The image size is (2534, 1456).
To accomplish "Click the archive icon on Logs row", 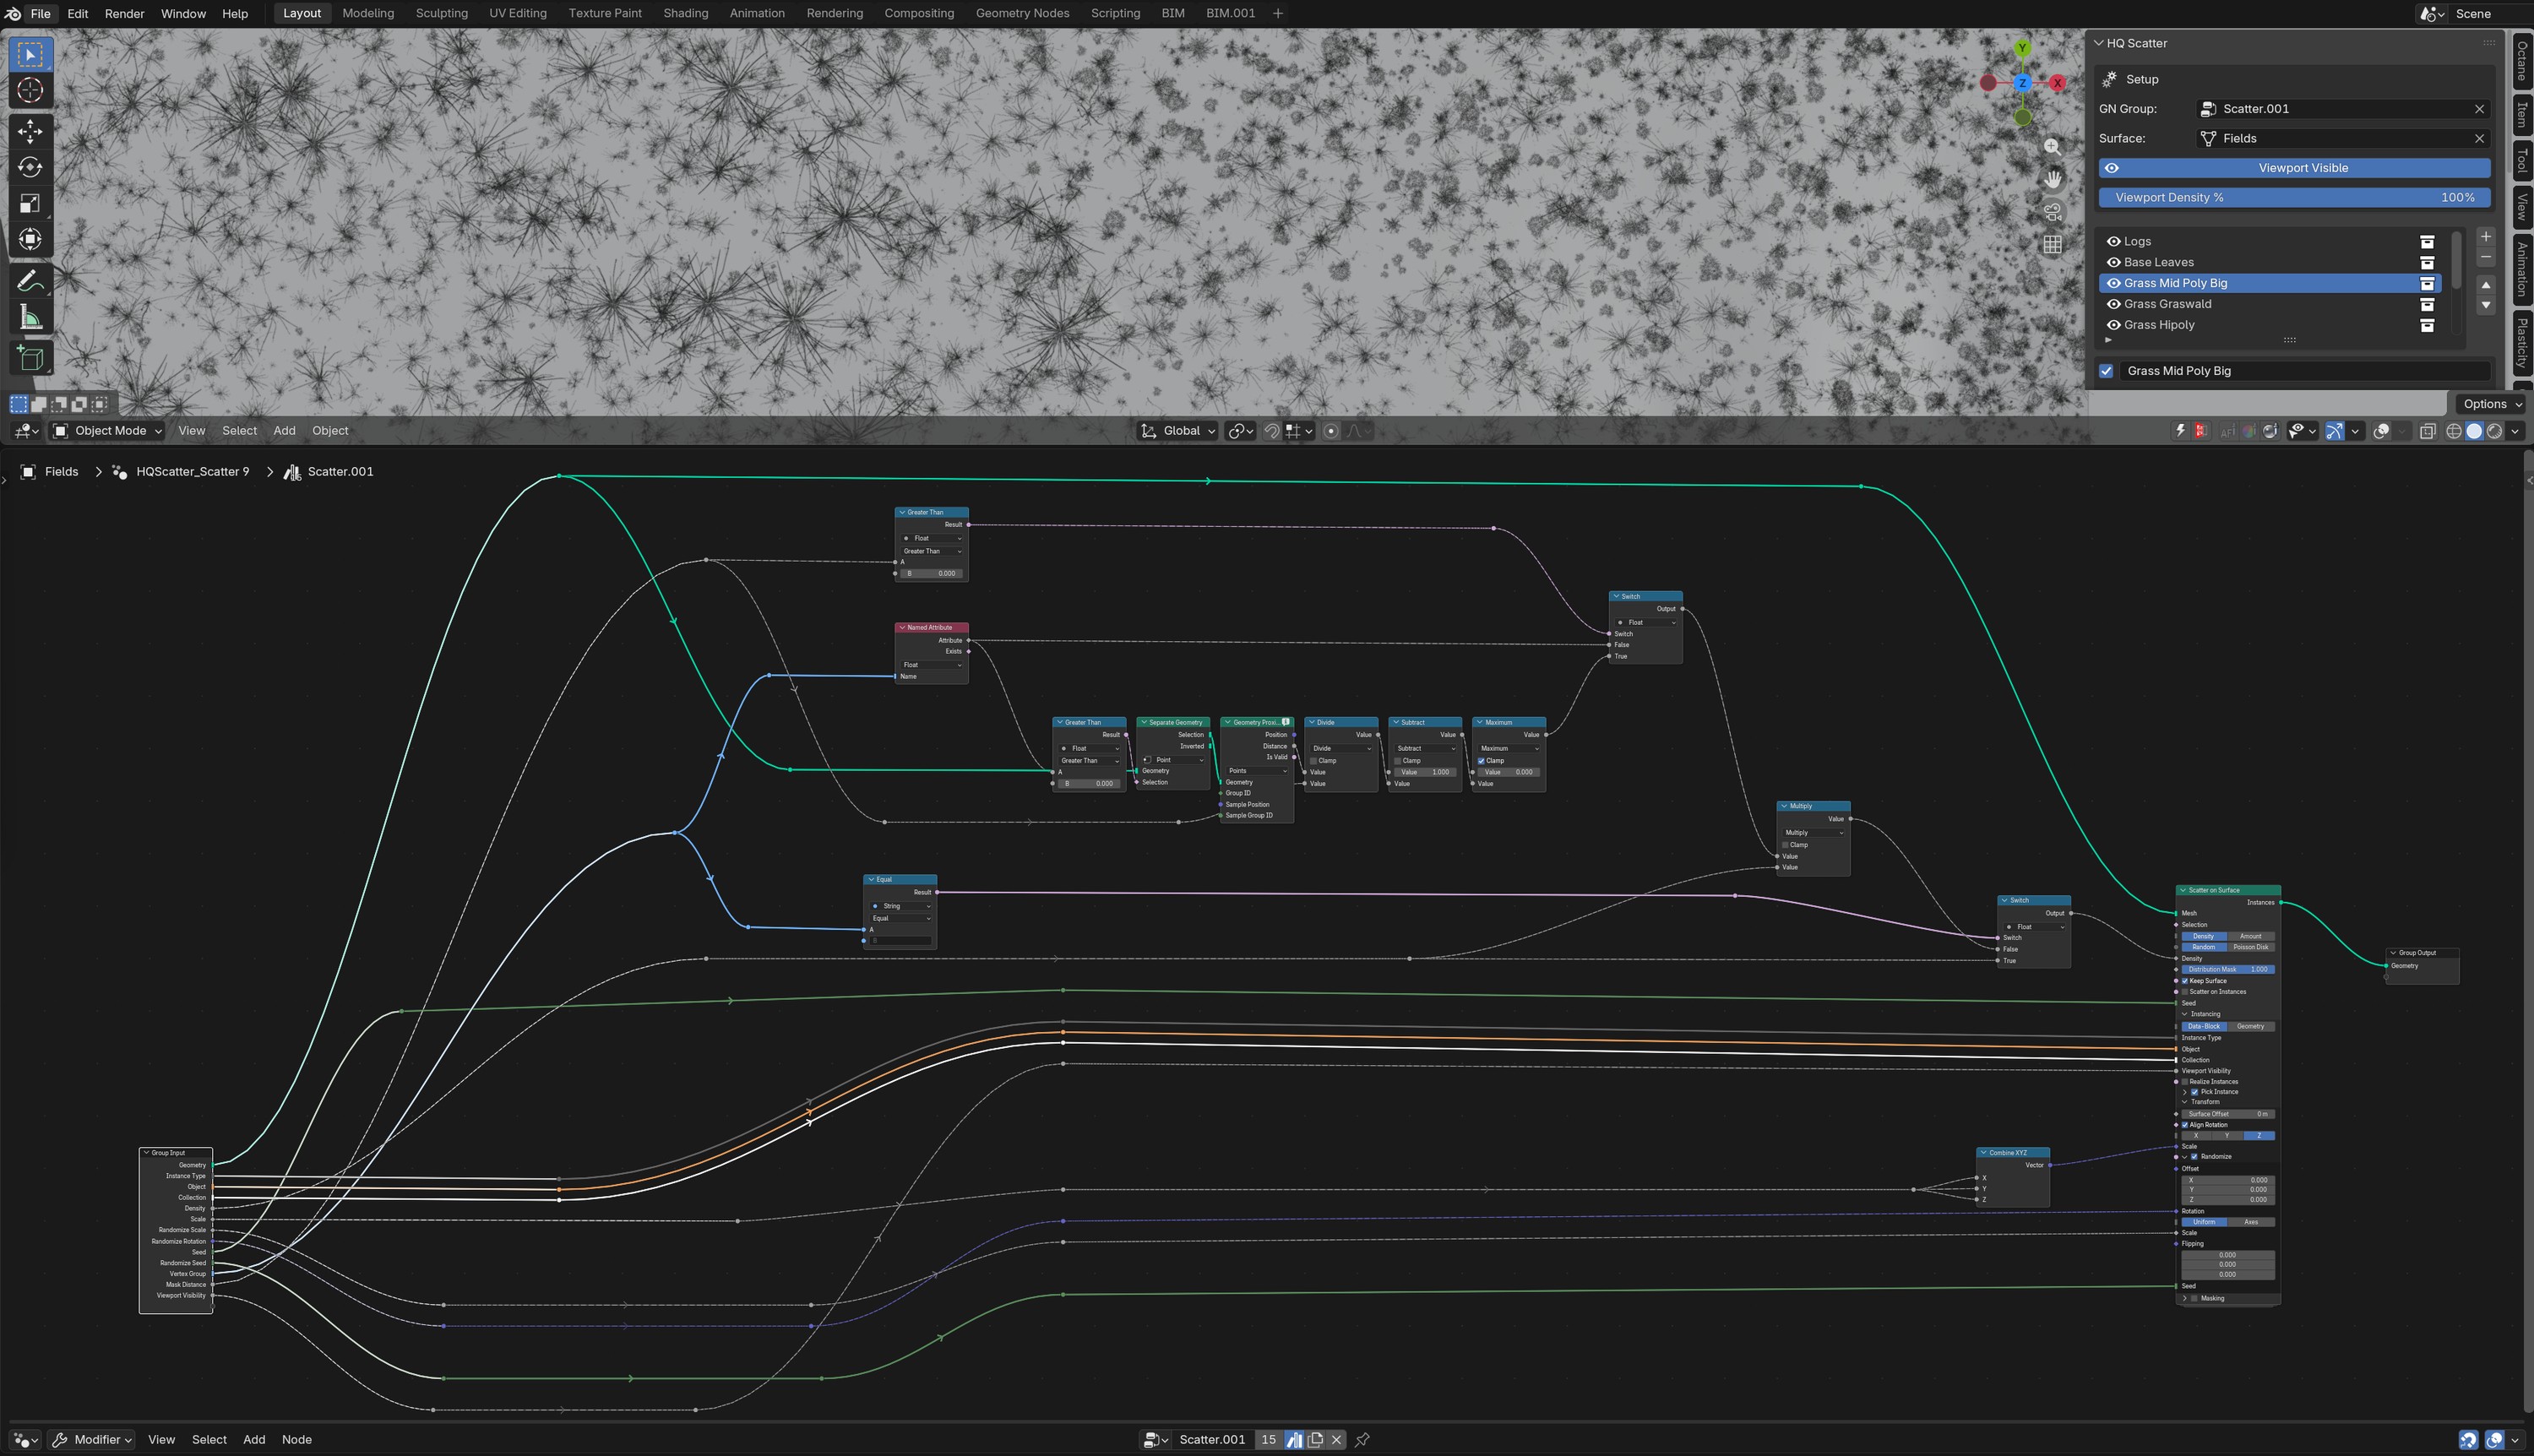I will pos(2427,242).
